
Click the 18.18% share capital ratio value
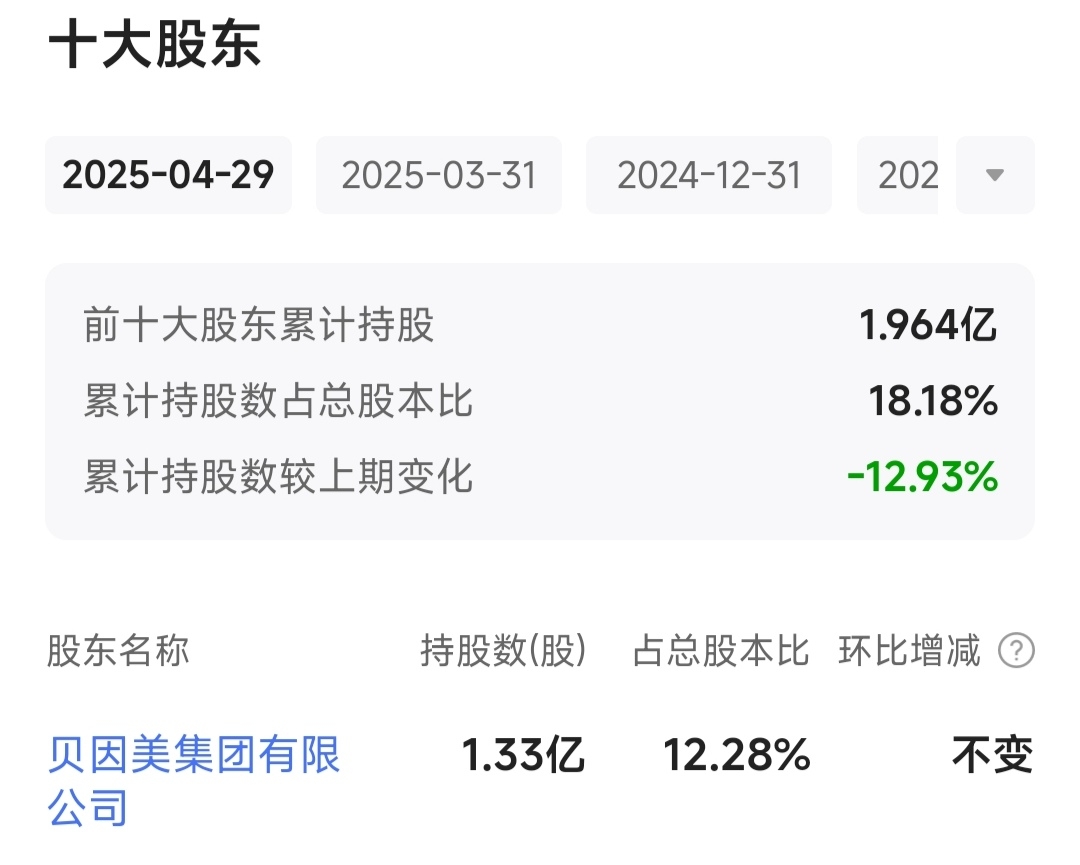pos(933,401)
